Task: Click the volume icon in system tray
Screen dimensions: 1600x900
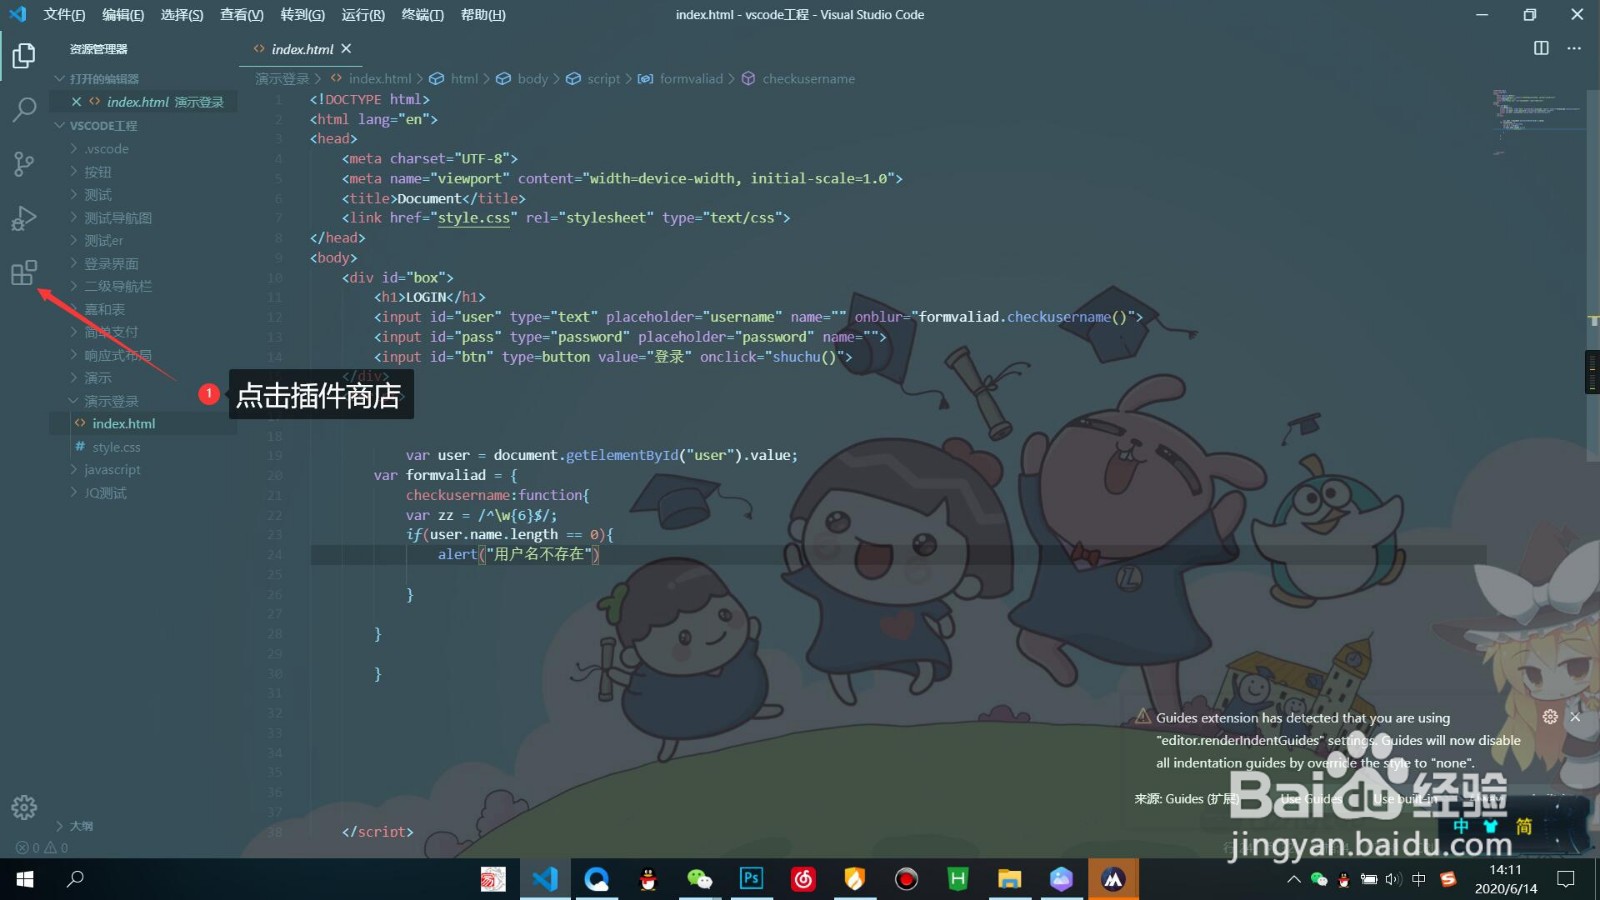Action: point(1393,879)
